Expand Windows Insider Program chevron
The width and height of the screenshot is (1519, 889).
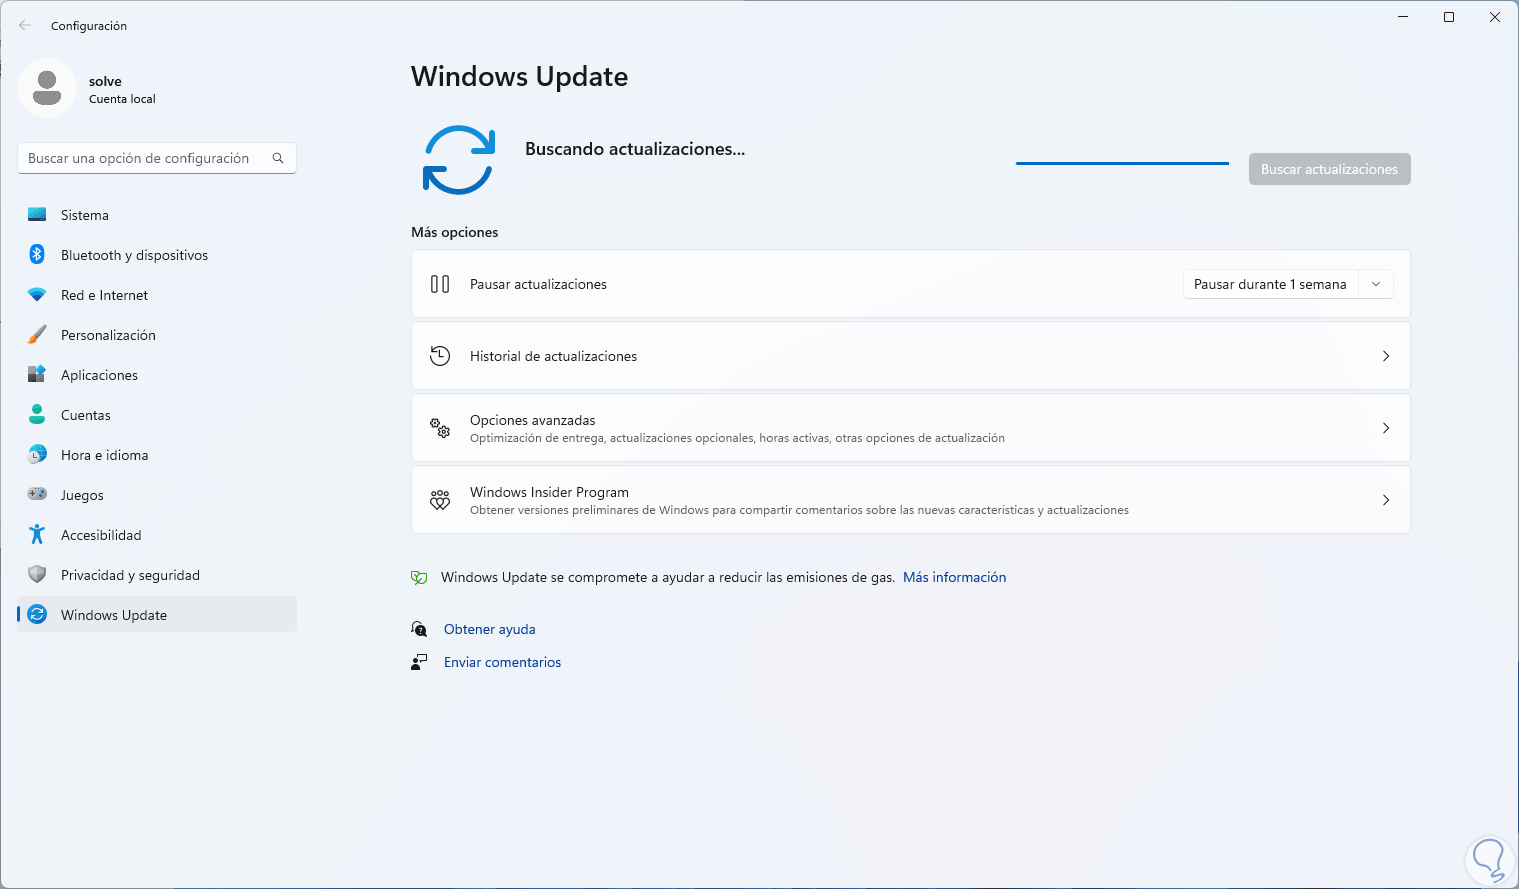1386,500
